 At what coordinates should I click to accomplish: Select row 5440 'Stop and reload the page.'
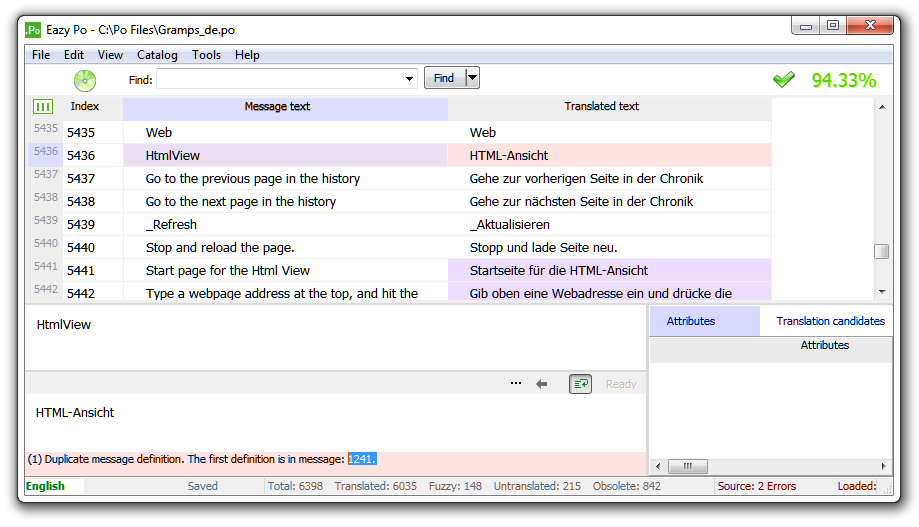pos(220,247)
